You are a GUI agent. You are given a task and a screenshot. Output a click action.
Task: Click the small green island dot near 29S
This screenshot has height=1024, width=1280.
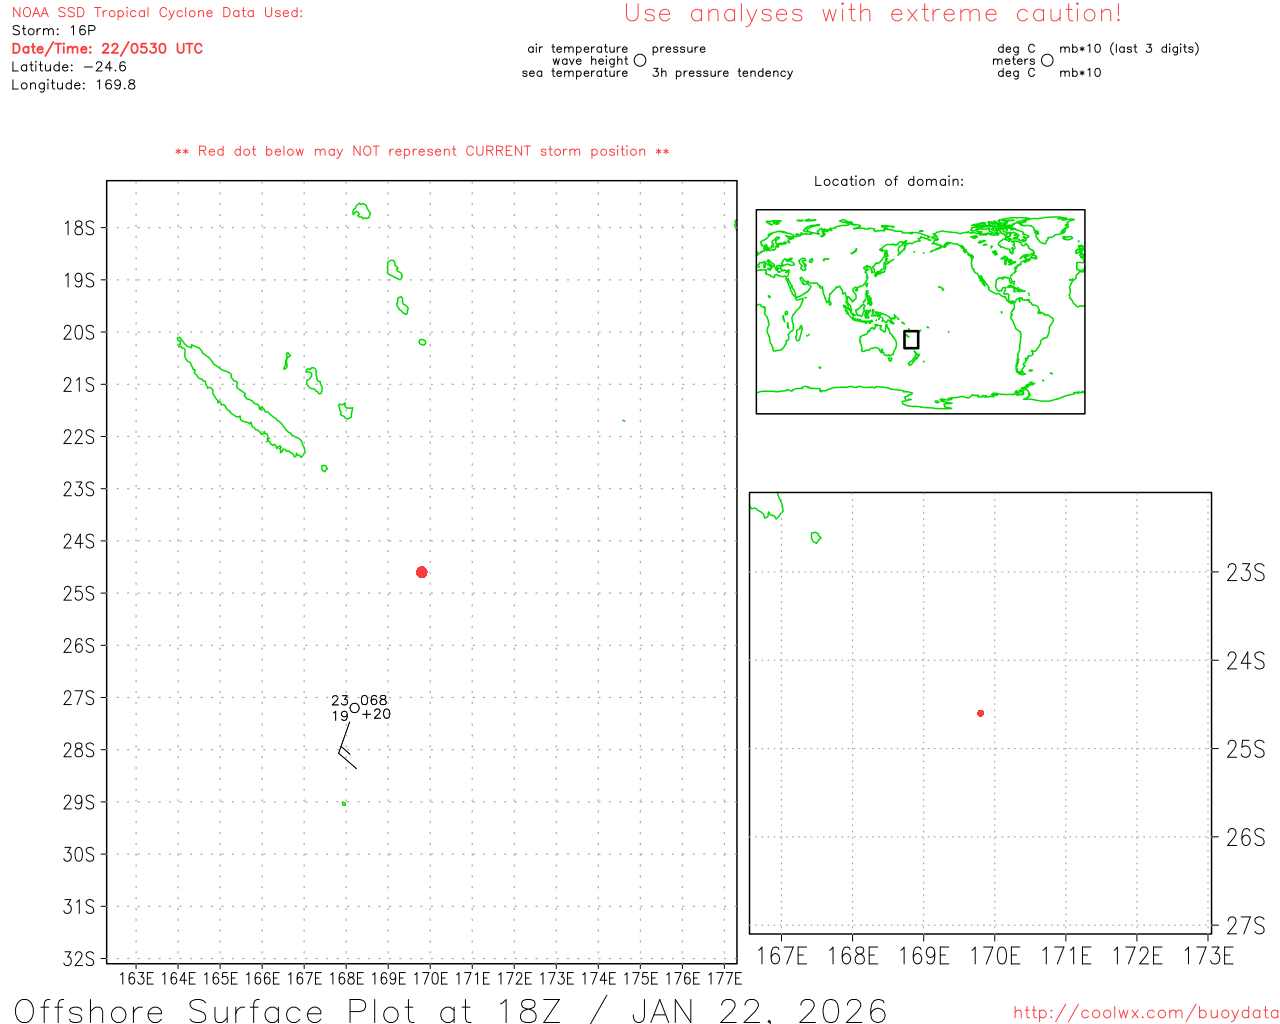pos(344,803)
